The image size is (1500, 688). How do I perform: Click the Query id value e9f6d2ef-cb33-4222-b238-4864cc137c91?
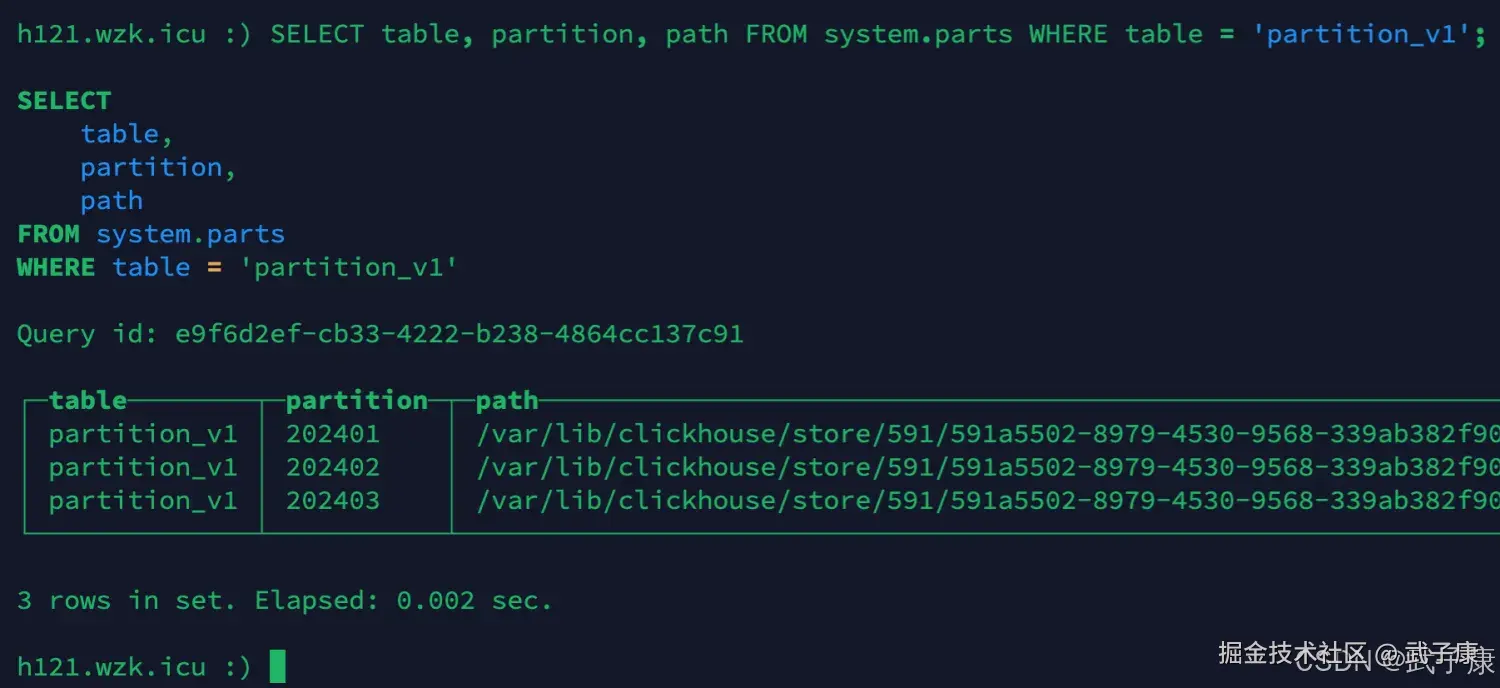tap(459, 334)
